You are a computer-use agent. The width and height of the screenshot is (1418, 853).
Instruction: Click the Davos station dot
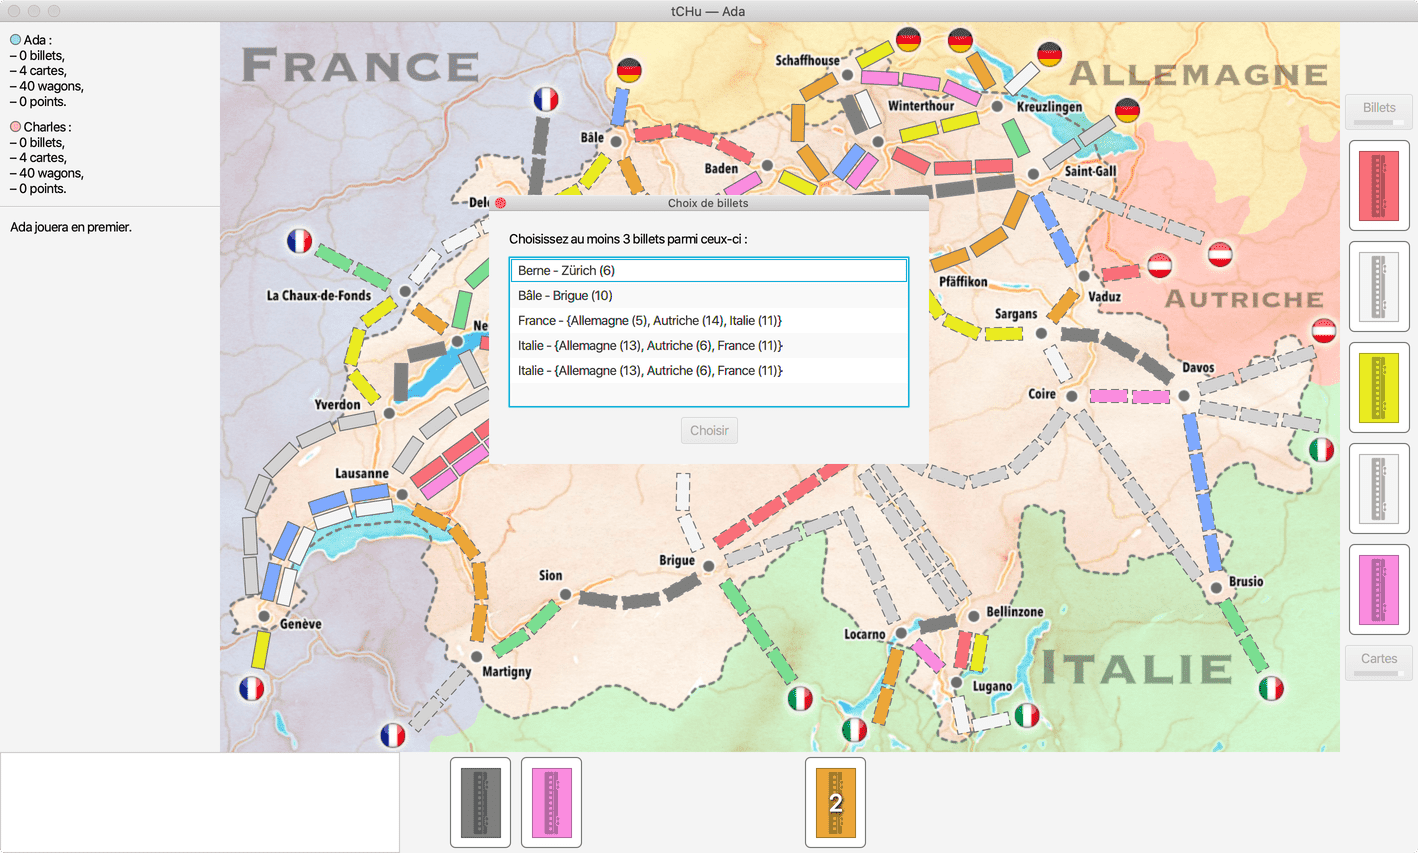point(1184,396)
